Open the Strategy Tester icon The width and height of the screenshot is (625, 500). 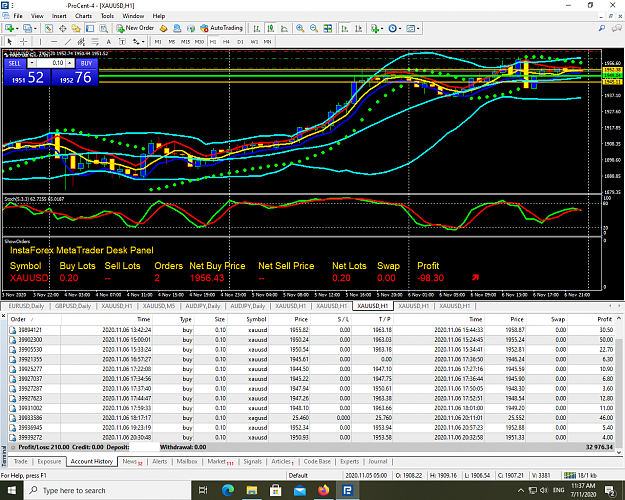pyautogui.click(x=104, y=28)
